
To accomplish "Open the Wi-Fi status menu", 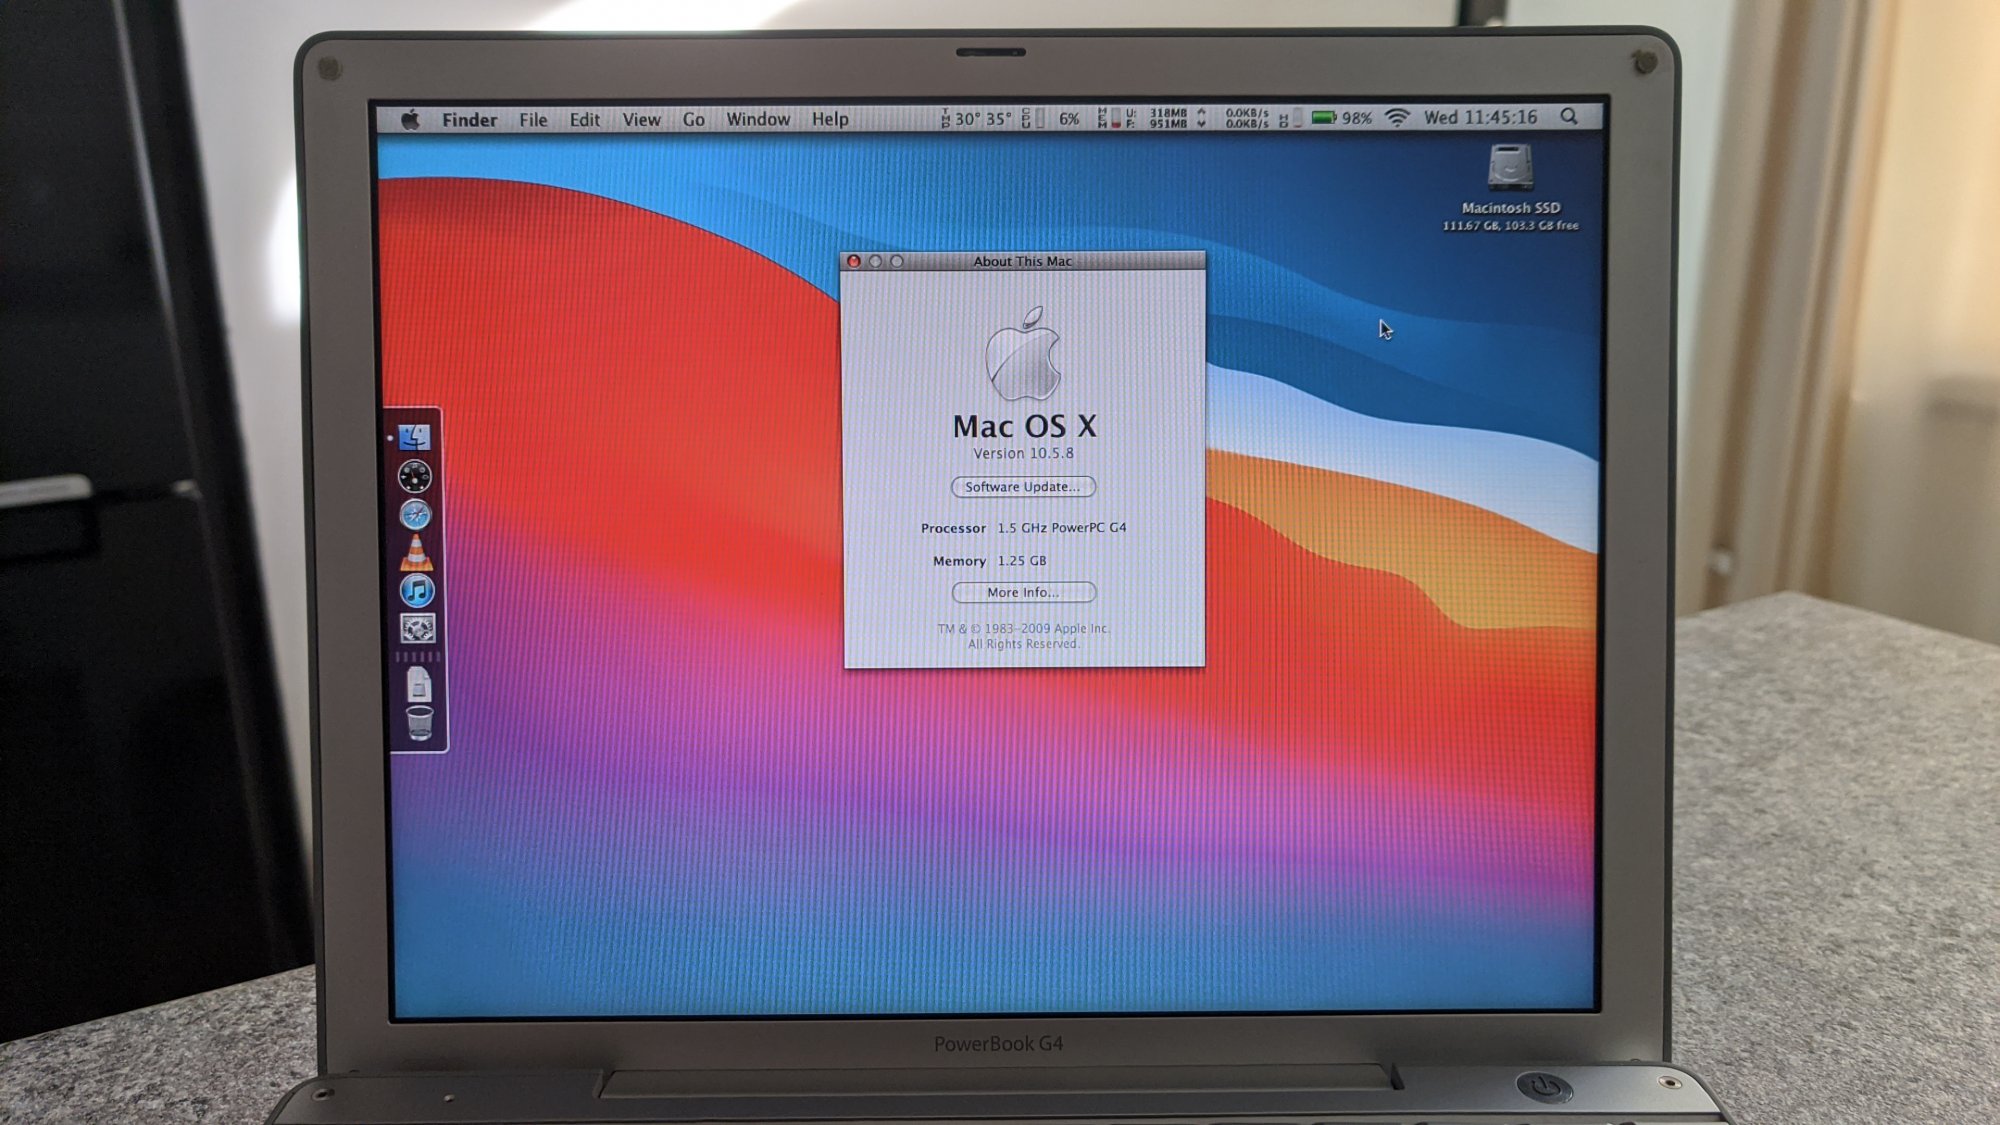I will tap(1397, 118).
